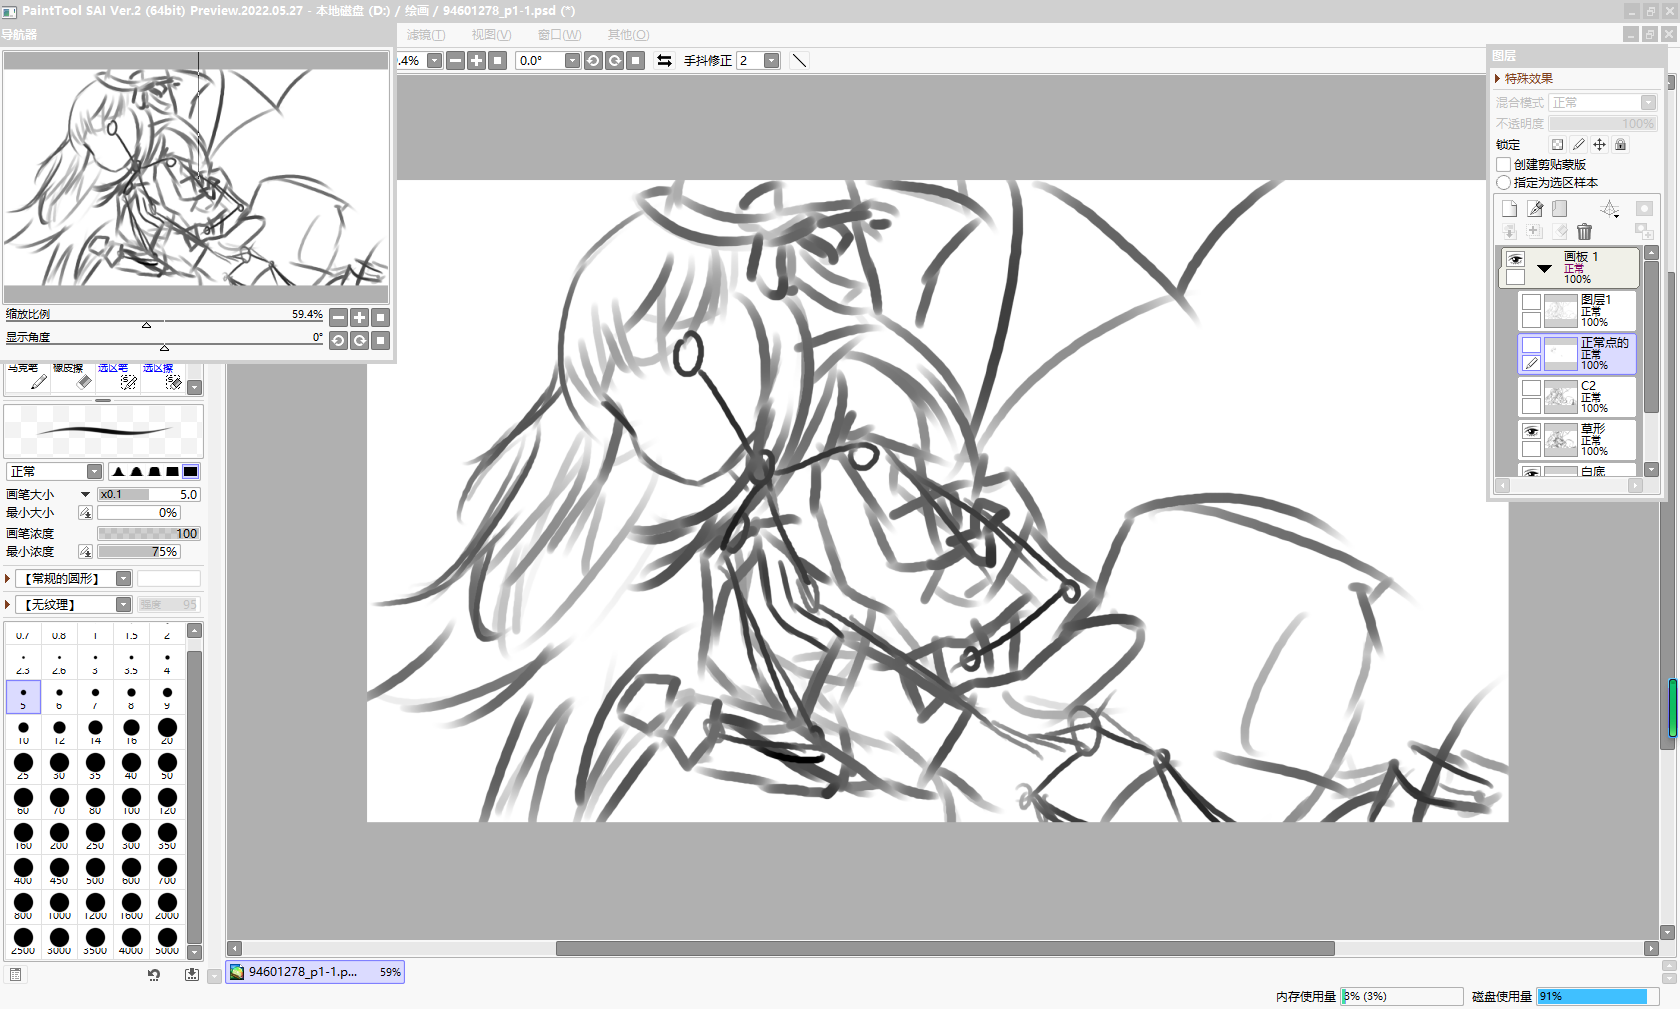The height and width of the screenshot is (1009, 1680).
Task: Click rotate canvas clockwise in toolbar
Action: [614, 61]
